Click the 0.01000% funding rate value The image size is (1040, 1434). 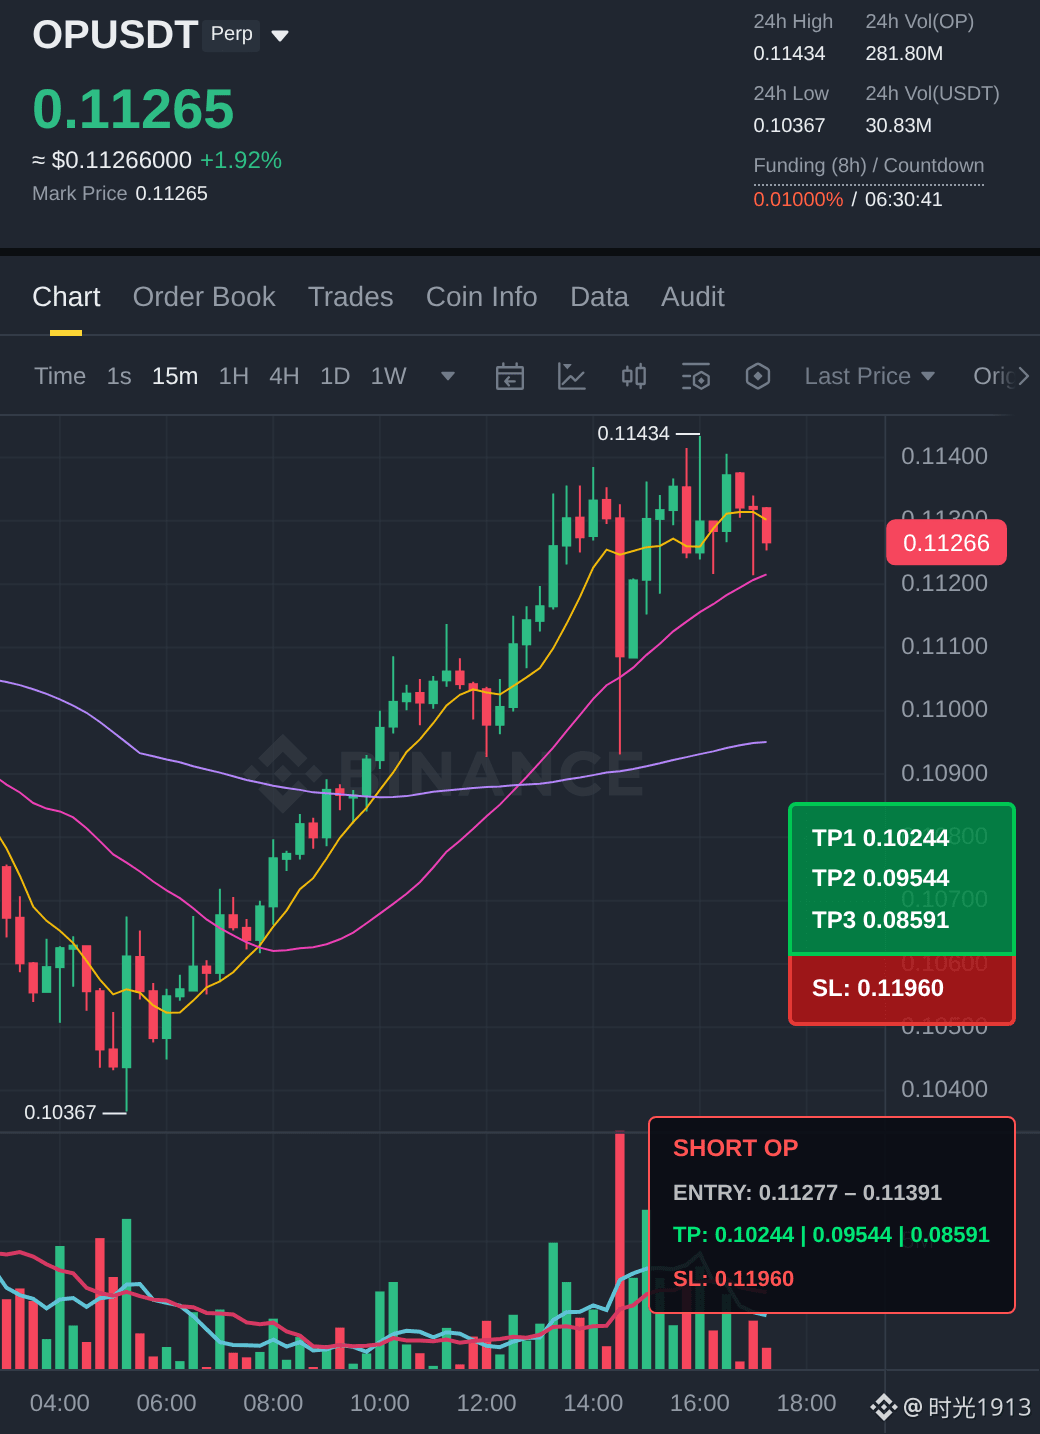(798, 200)
